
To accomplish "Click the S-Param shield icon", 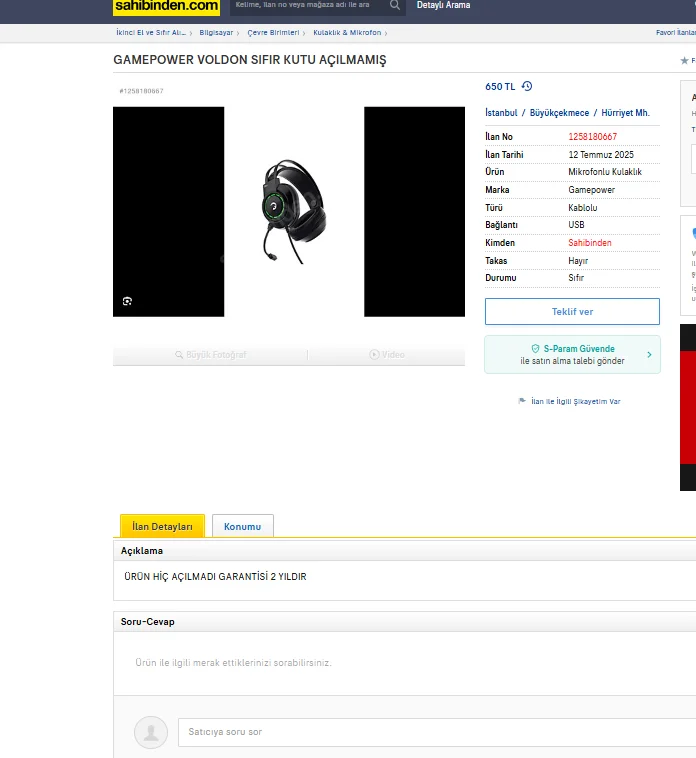I will 535,349.
